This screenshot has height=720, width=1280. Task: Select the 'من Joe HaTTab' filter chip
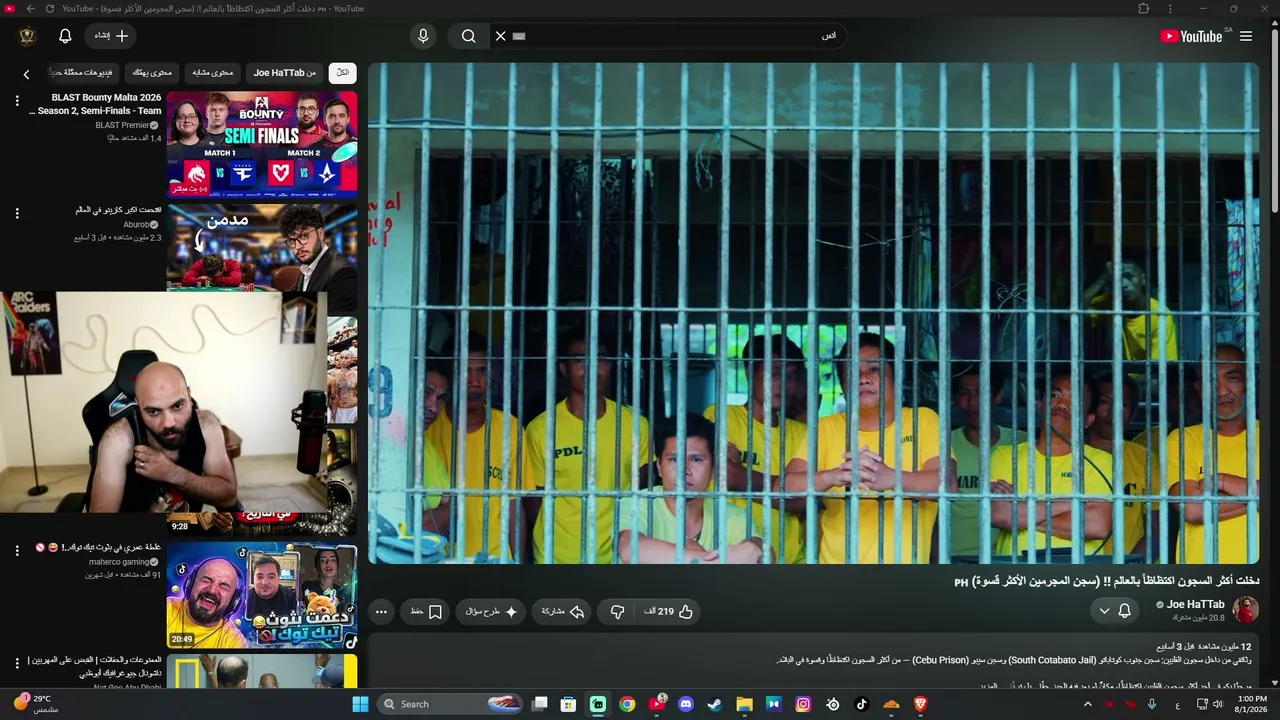(285, 73)
